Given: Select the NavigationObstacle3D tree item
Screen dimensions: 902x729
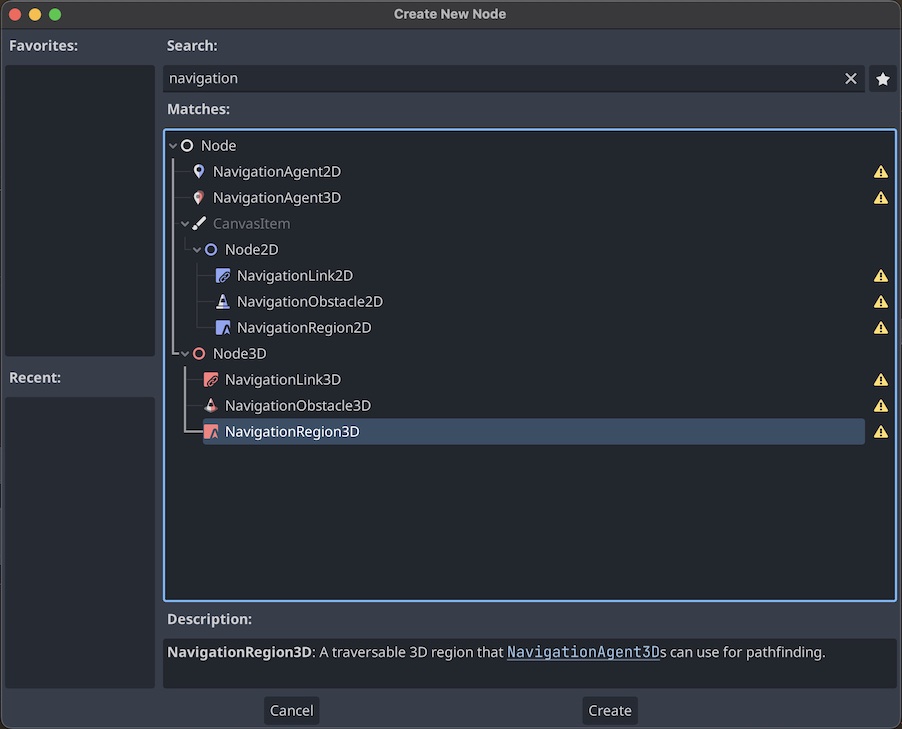Looking at the screenshot, I should (x=297, y=405).
